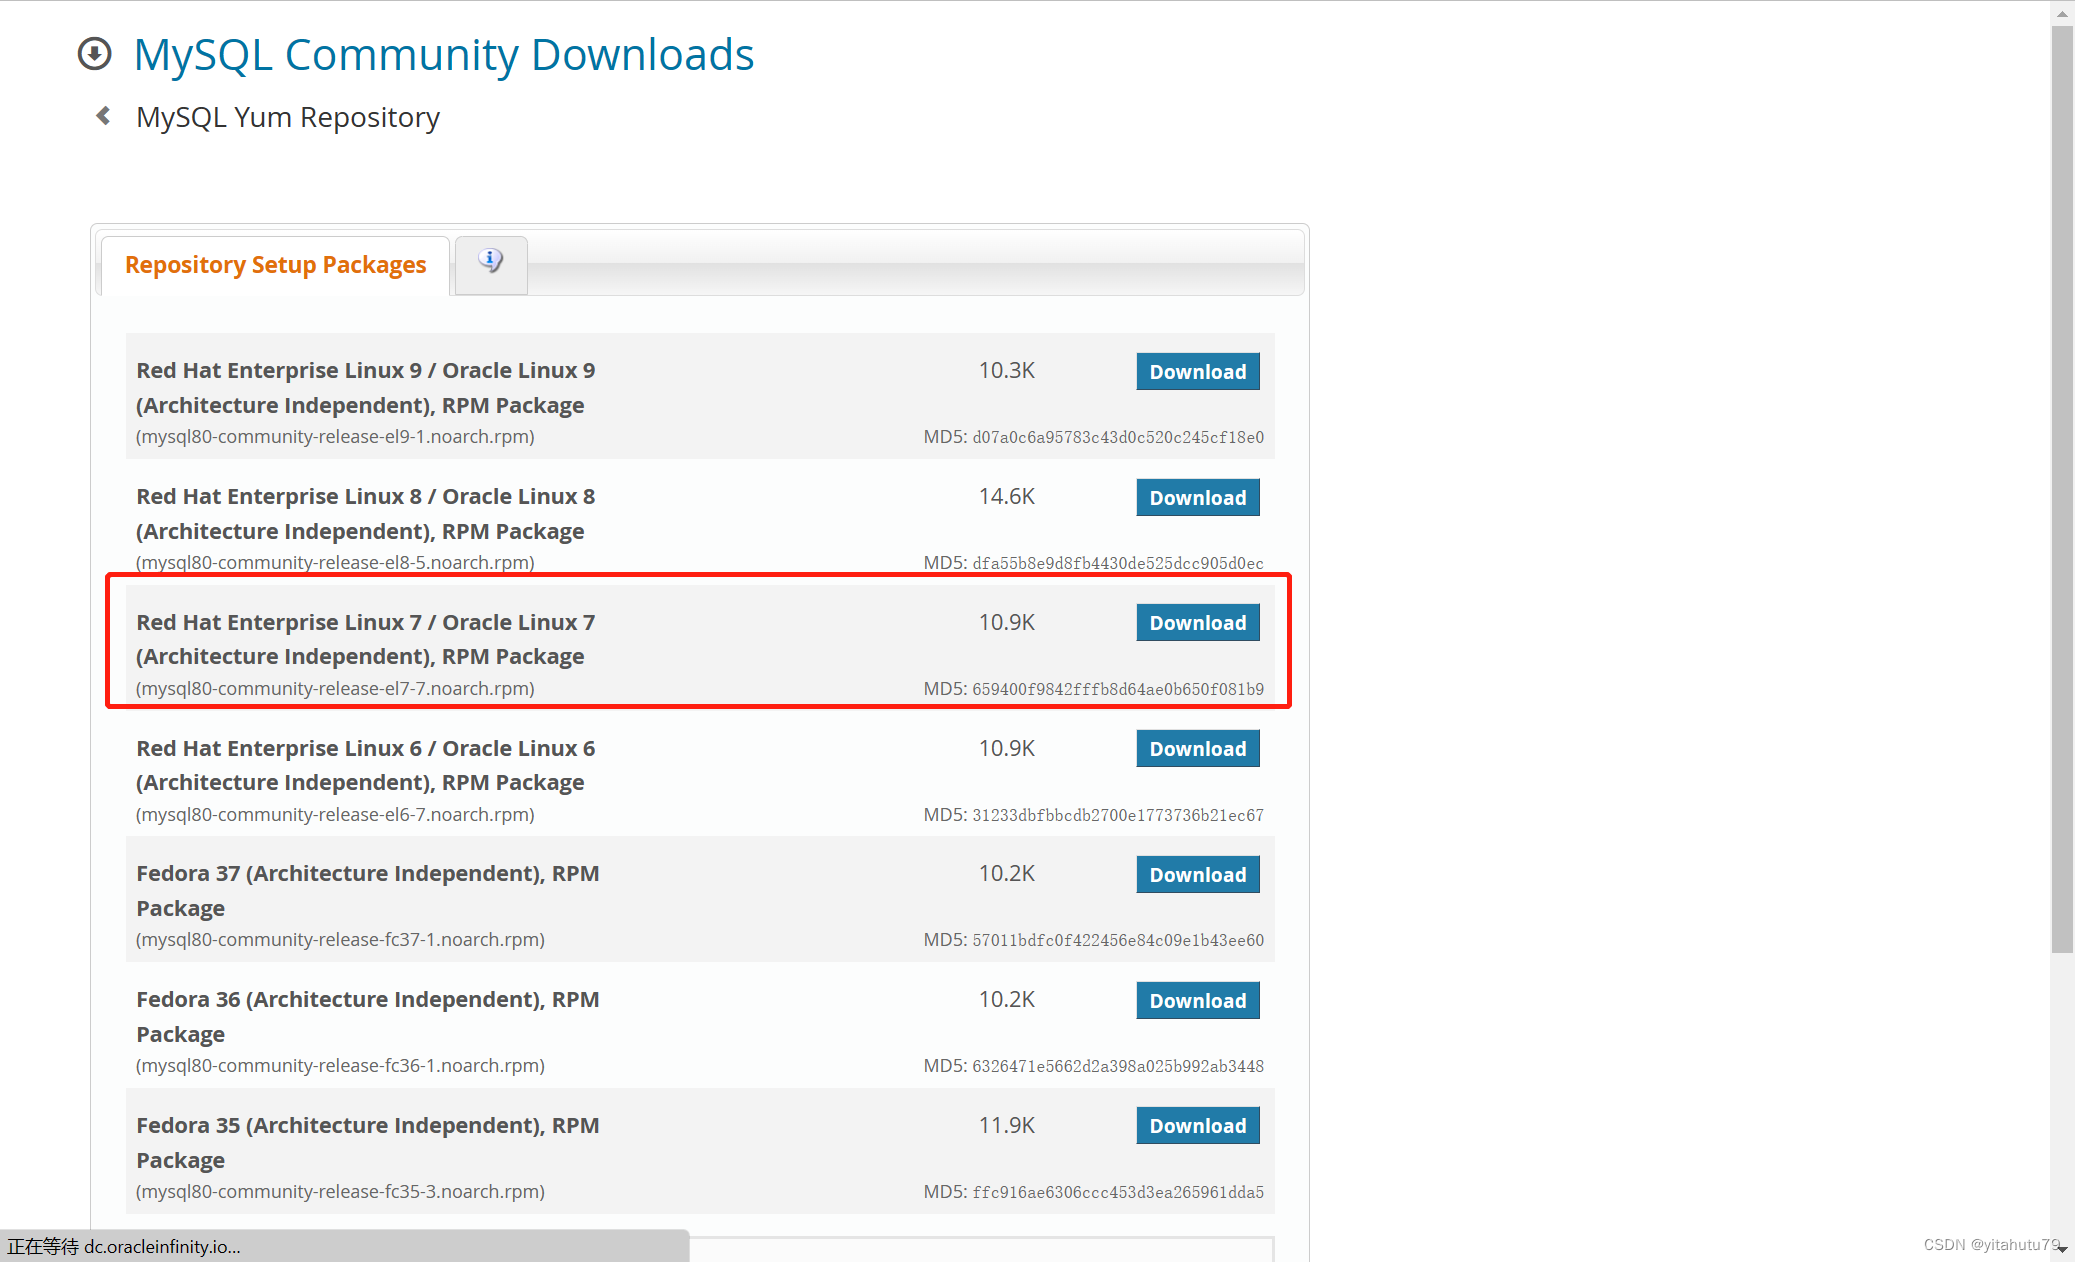Click the scrollbar down arrow
Screen dimensions: 2075x1262
pos(2062,1249)
